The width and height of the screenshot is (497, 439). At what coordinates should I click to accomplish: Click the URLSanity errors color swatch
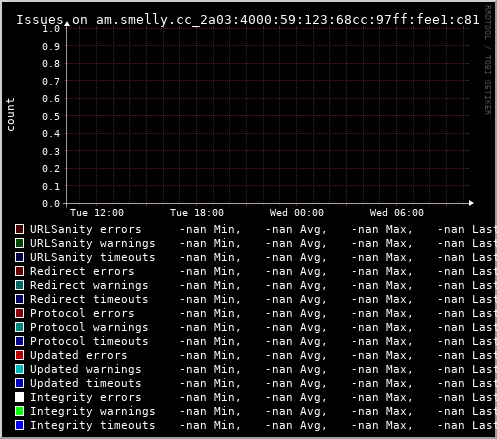tap(20, 229)
